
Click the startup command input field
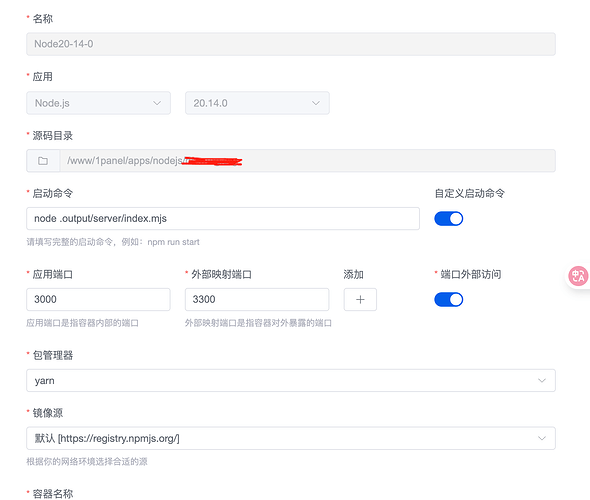(x=223, y=219)
